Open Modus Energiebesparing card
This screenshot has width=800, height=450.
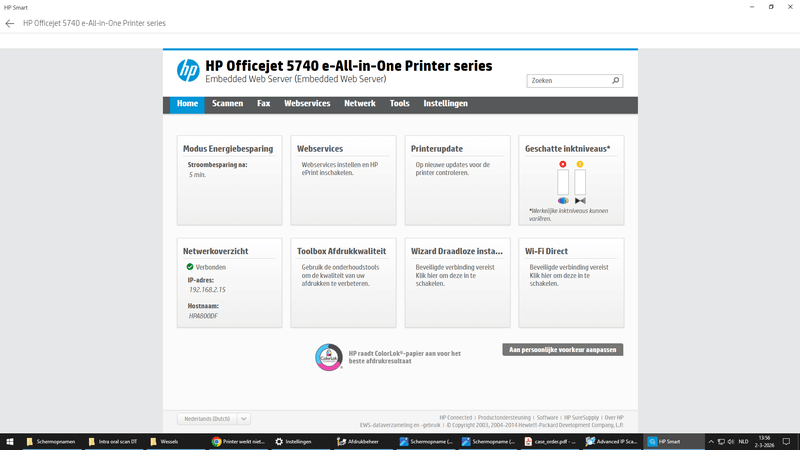coord(230,180)
